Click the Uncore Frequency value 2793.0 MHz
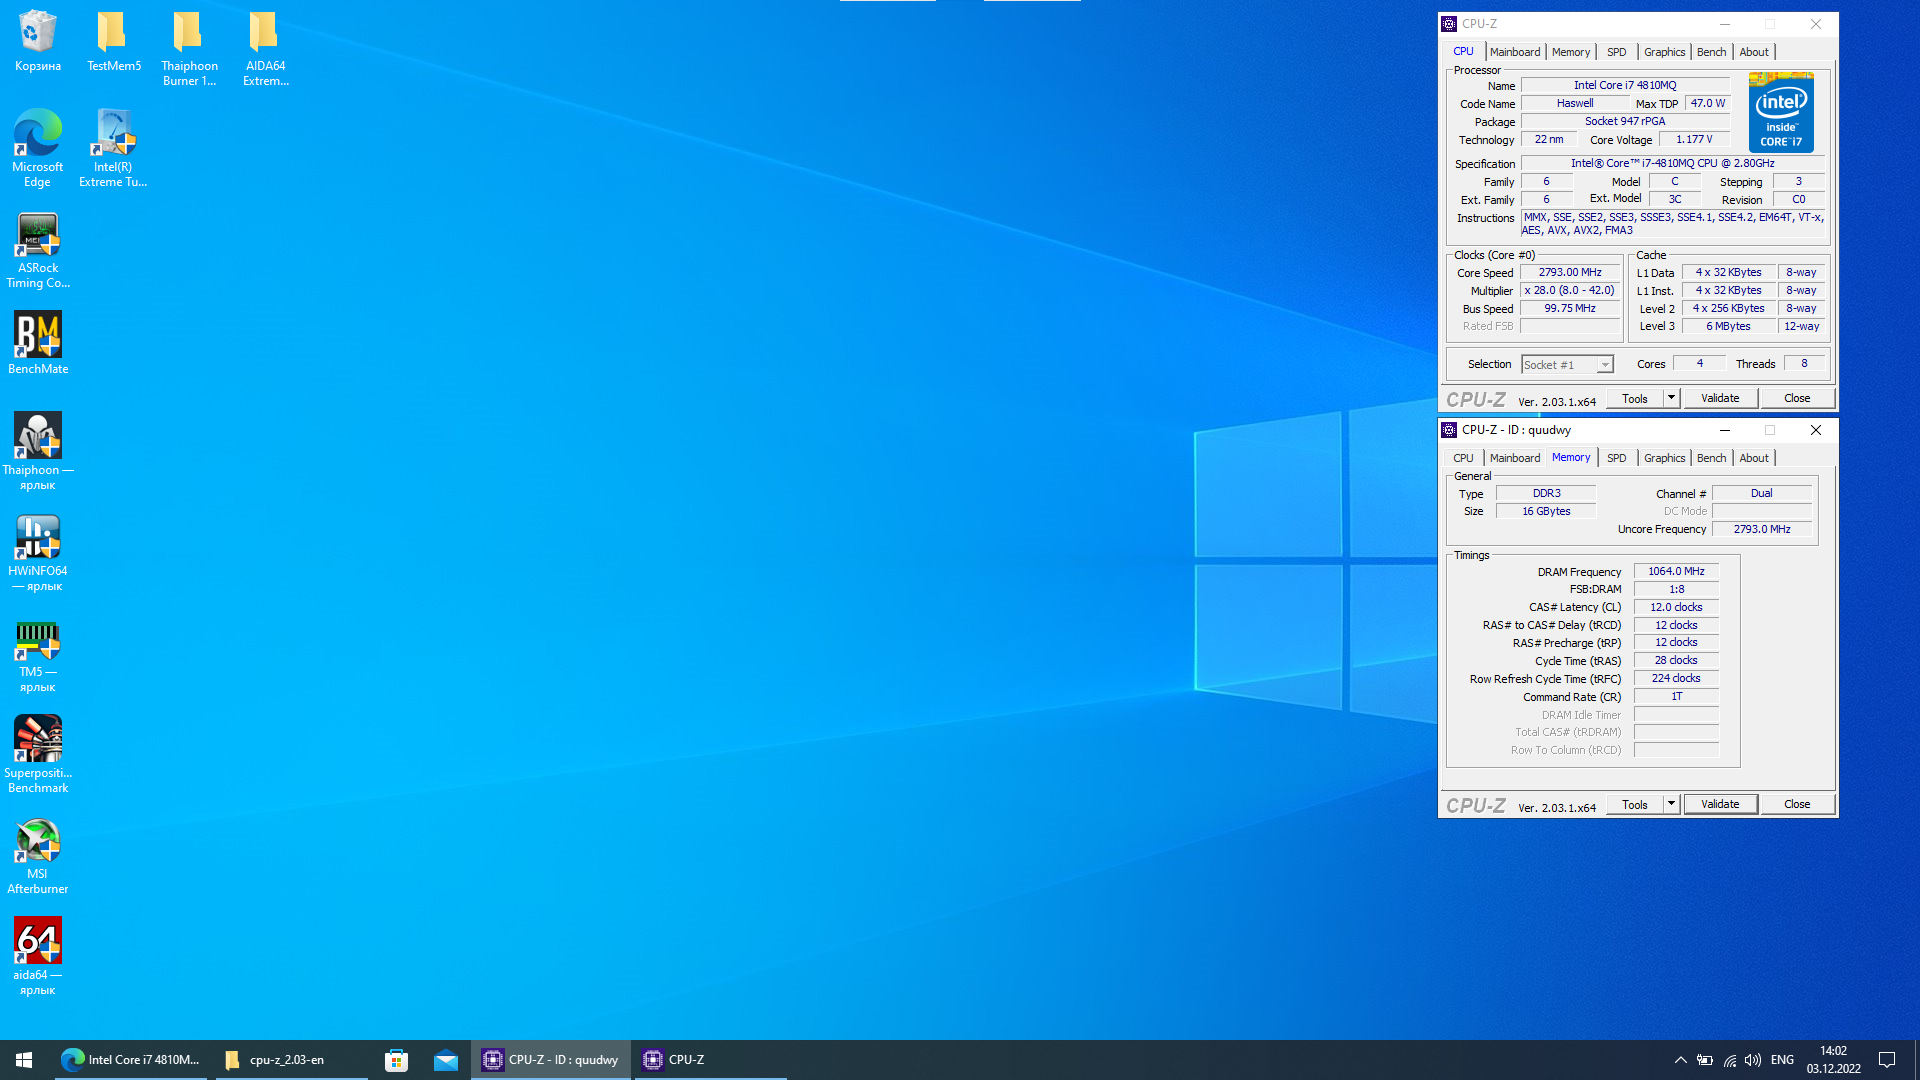1920x1080 pixels. 1762,529
